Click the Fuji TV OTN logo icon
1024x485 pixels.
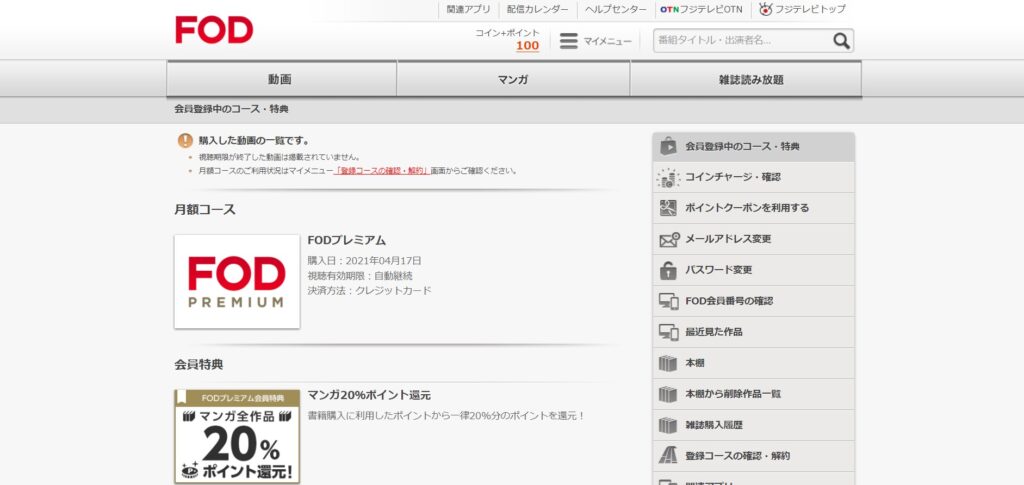coord(669,10)
